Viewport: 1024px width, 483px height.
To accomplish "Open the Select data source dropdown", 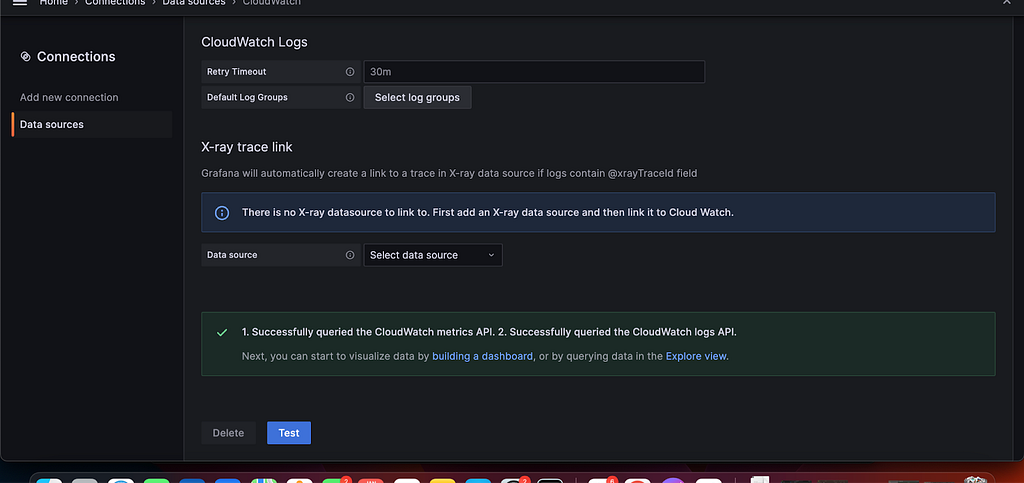I will [x=433, y=255].
